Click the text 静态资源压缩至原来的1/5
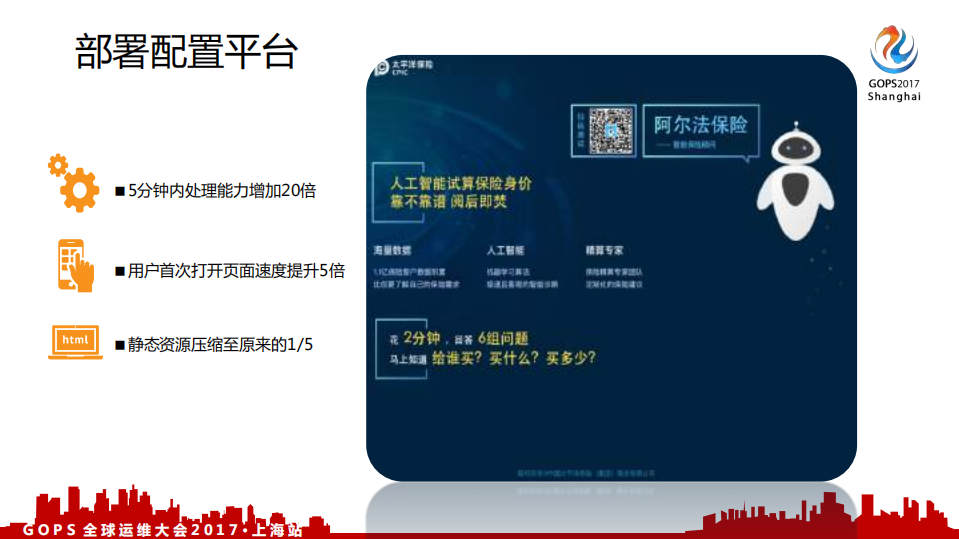Viewport: 959px width, 539px height. point(220,344)
